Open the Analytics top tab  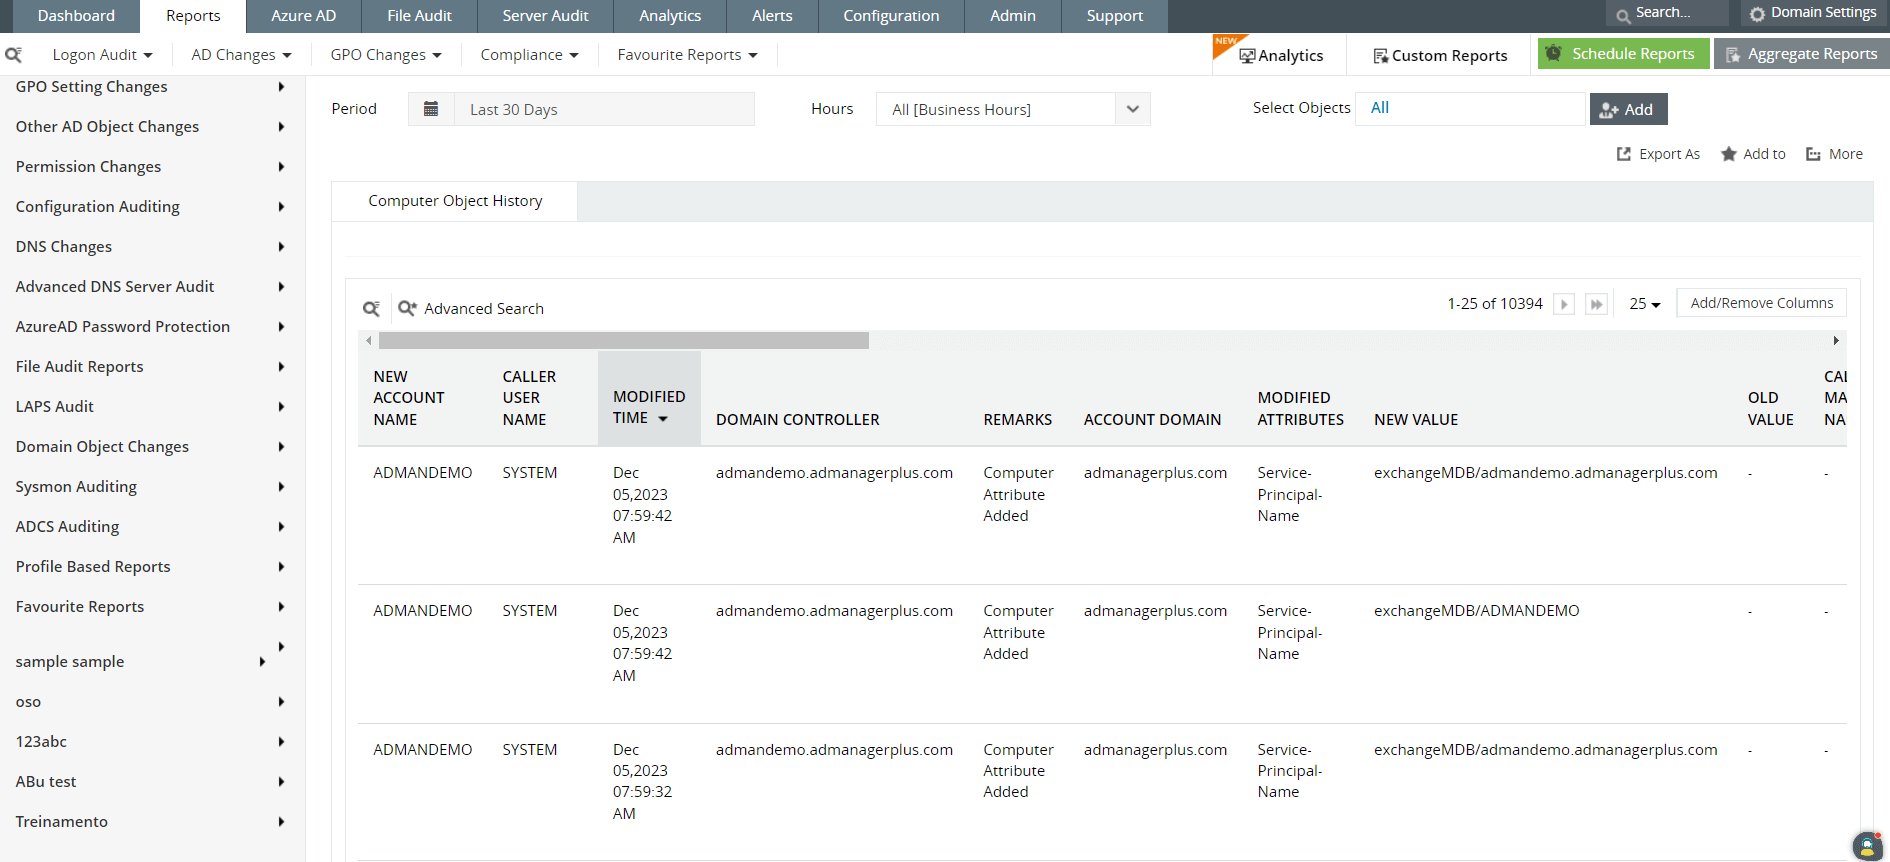[670, 16]
